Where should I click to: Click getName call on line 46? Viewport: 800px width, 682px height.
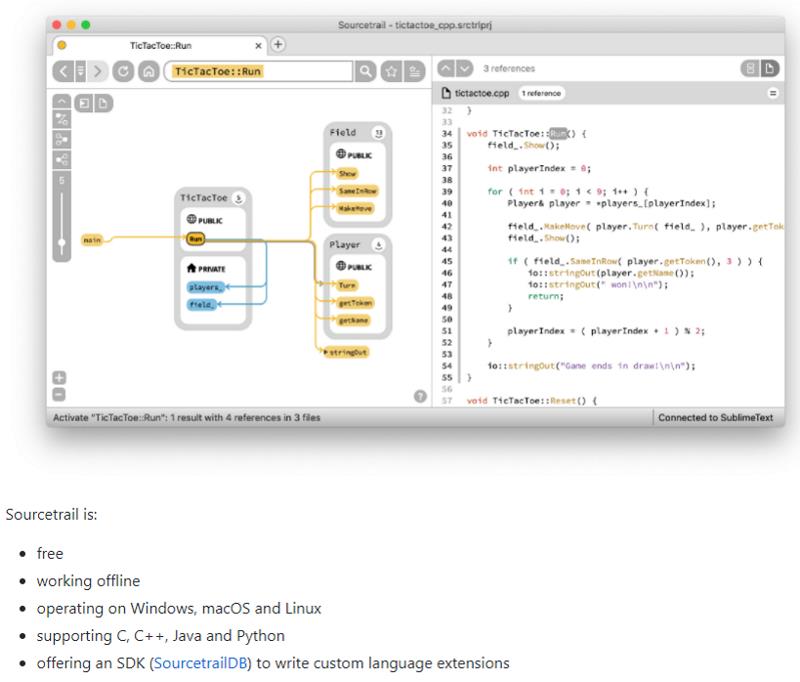point(655,273)
